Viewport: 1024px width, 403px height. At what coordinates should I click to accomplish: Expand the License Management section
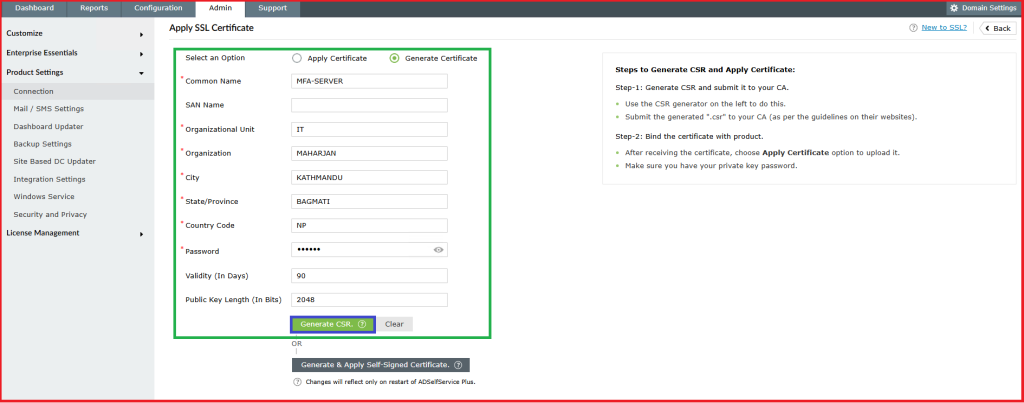[x=141, y=233]
